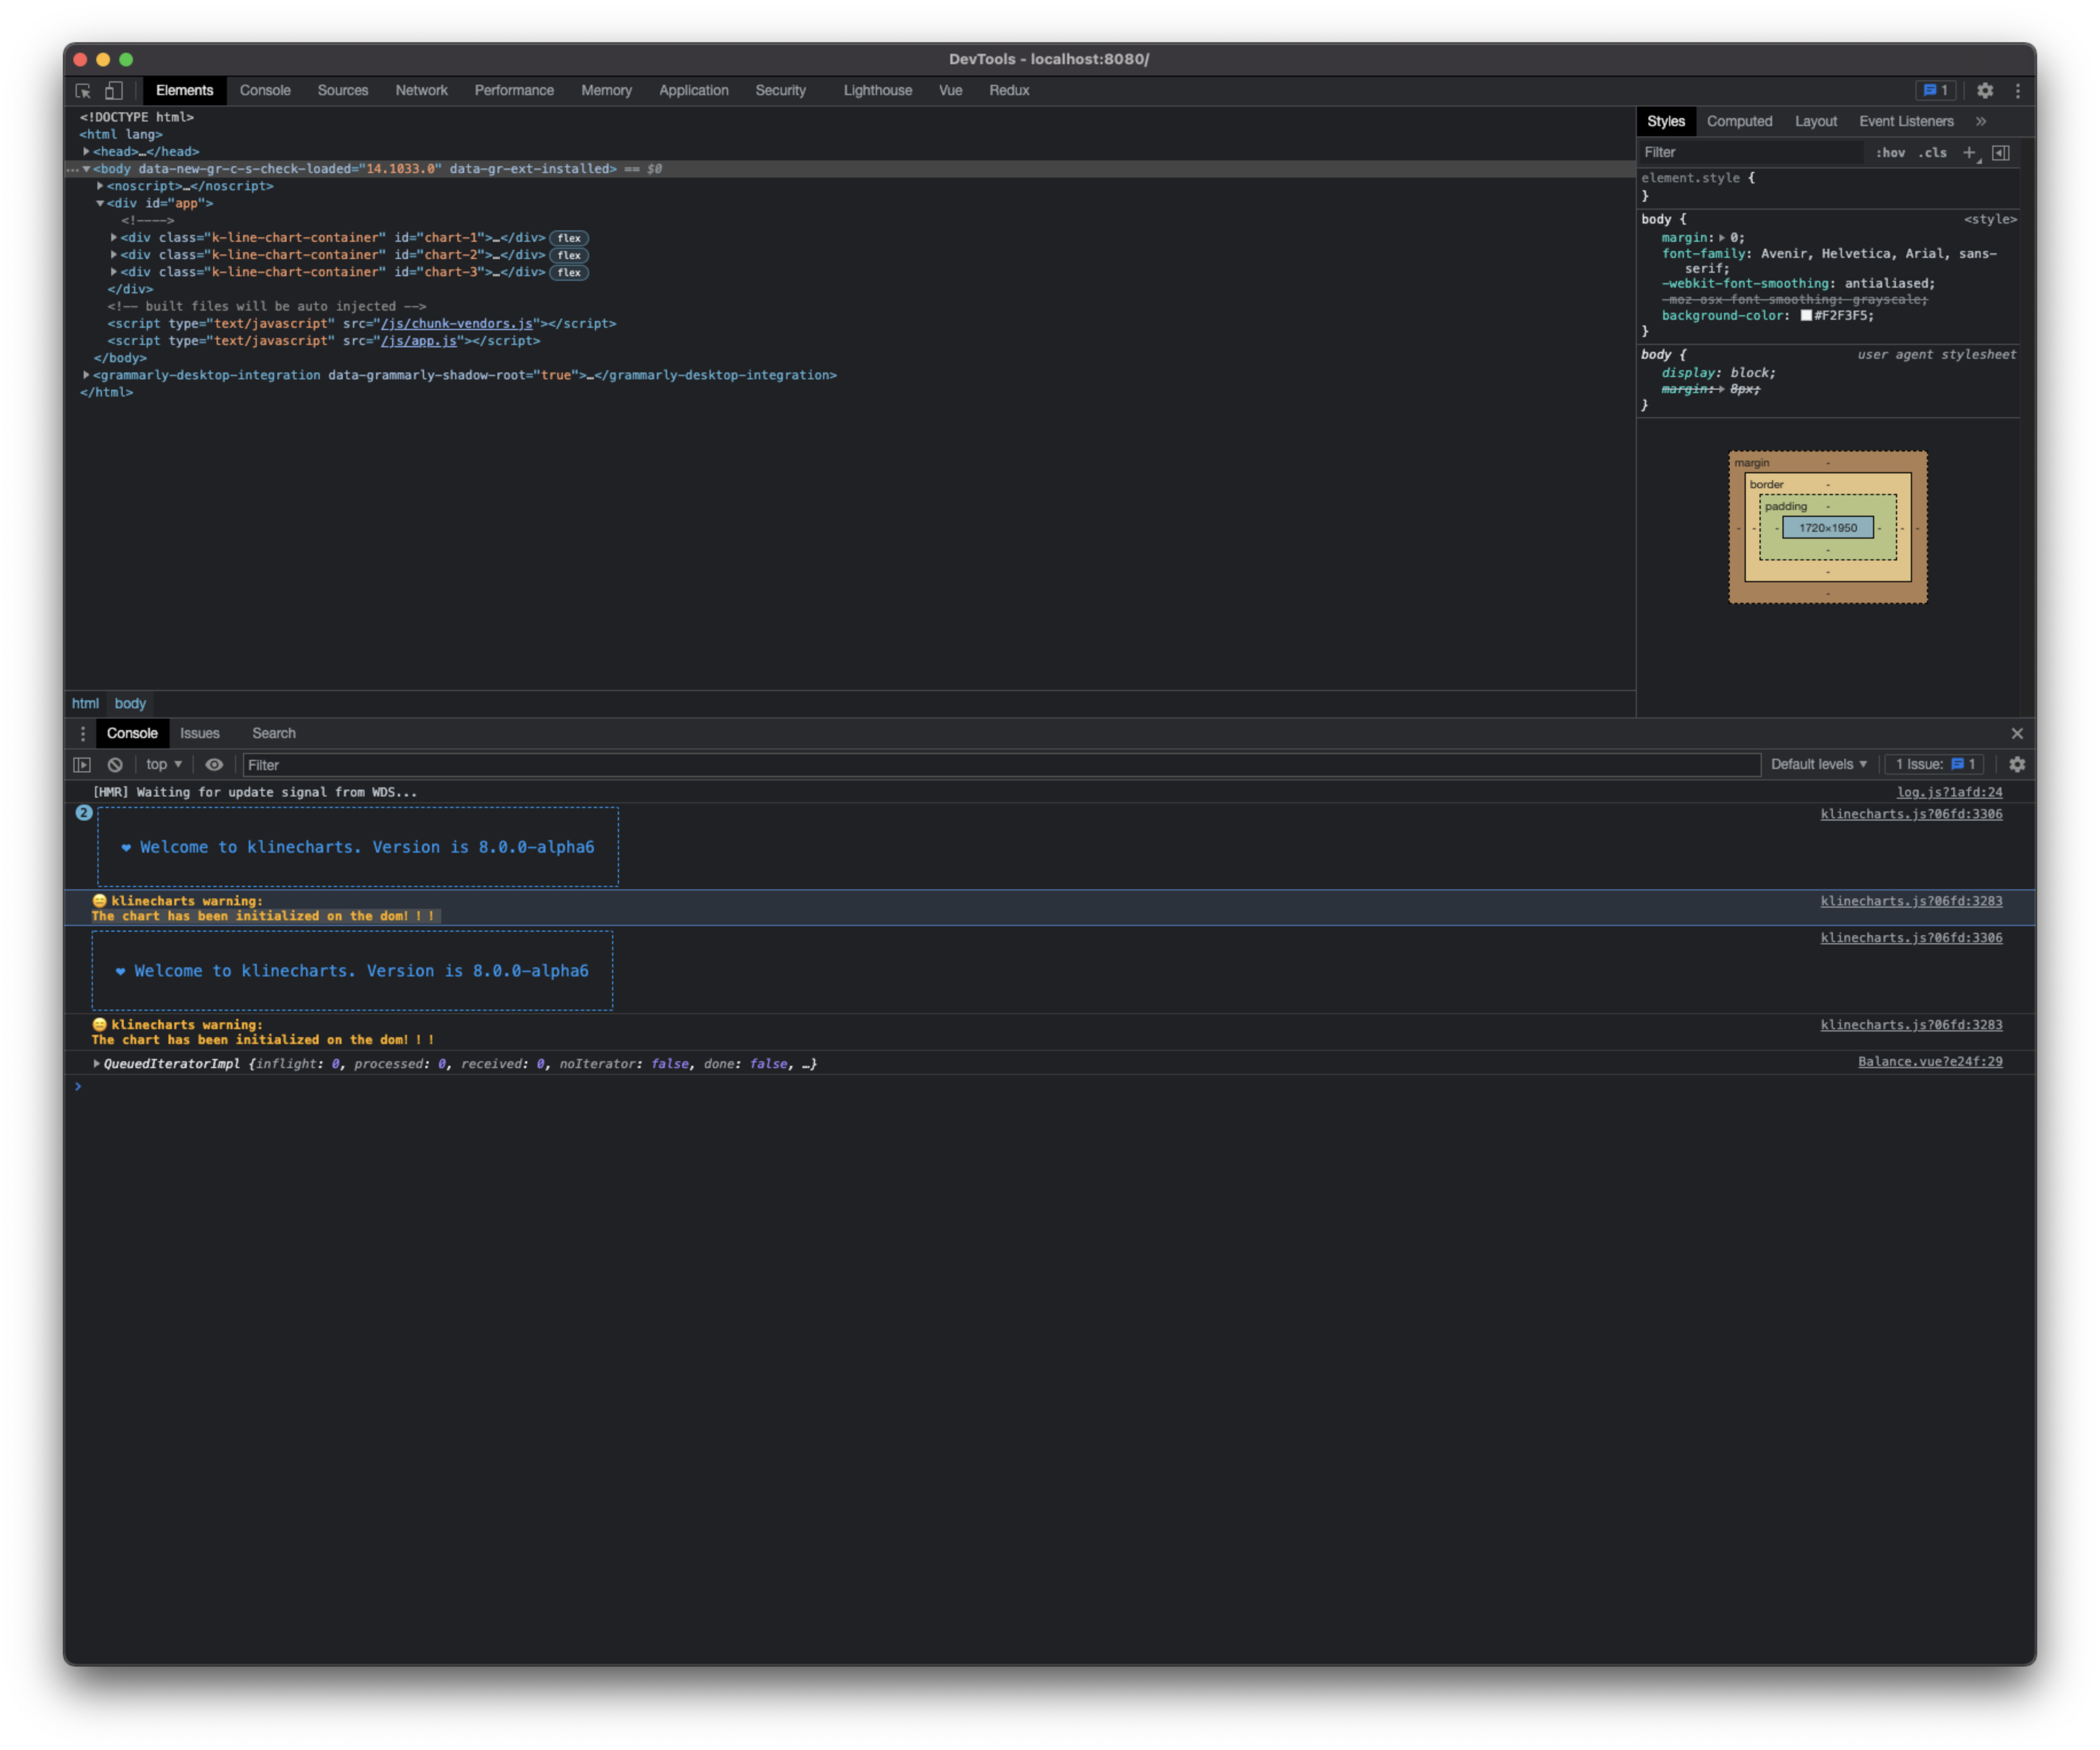Viewport: 2100px width, 1750px height.
Task: Click the #F2F3F5 background-color swatch
Action: [1806, 315]
